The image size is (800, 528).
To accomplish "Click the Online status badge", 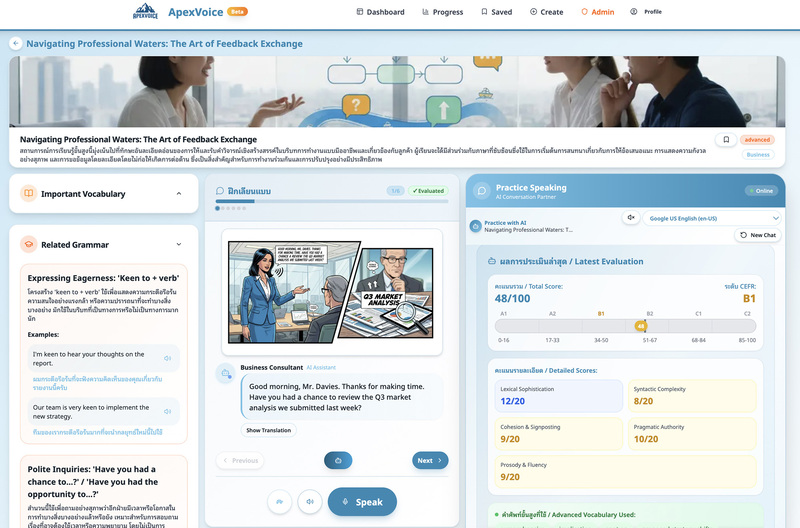I will click(x=760, y=190).
